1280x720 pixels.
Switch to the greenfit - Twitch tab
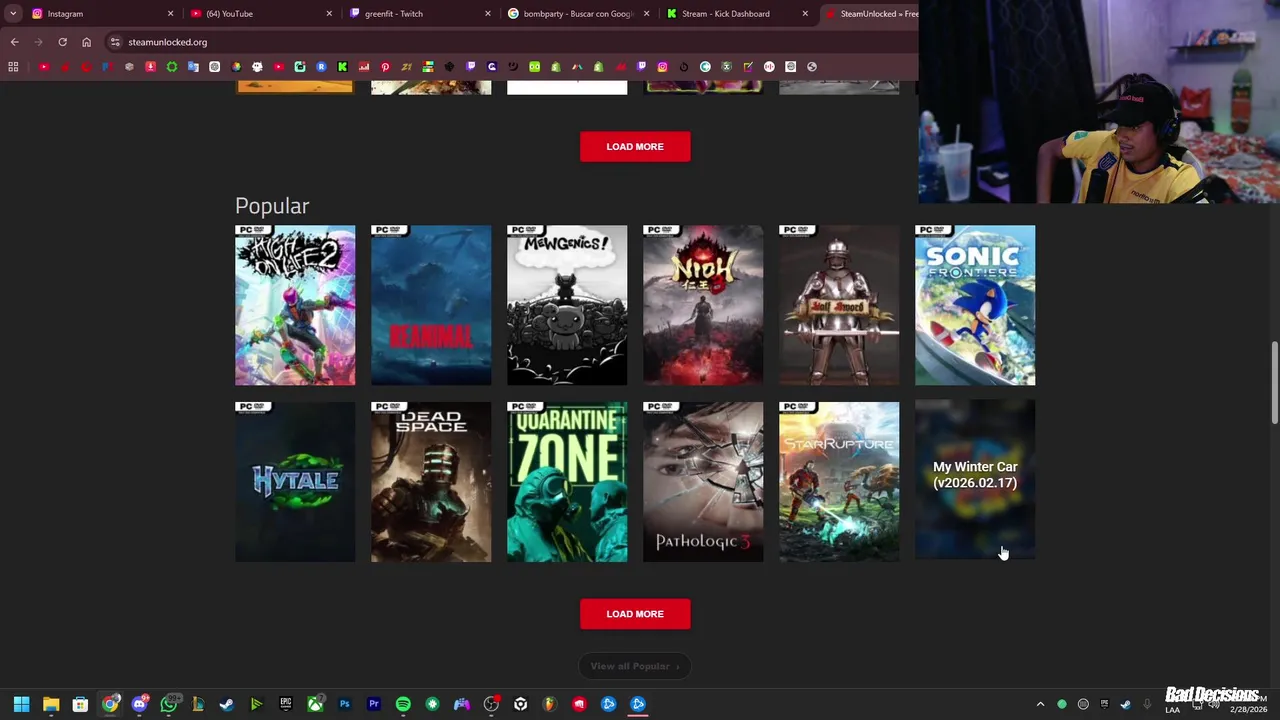pyautogui.click(x=420, y=14)
